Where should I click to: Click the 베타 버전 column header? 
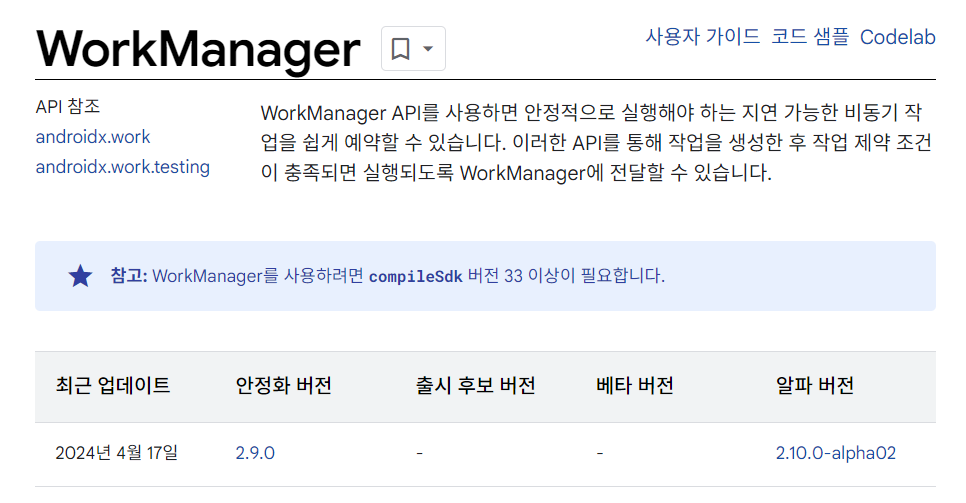pos(635,386)
